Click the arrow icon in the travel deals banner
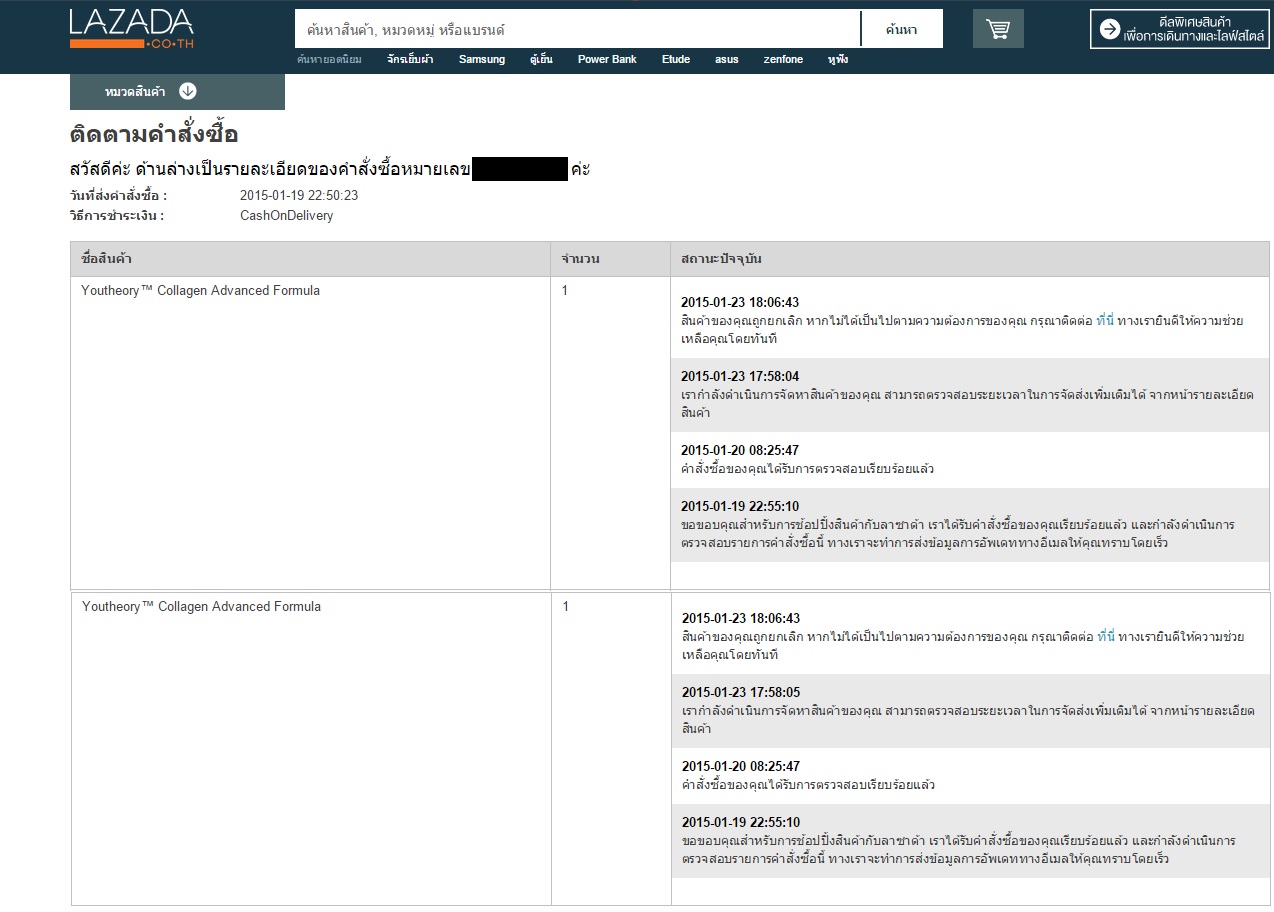Viewport: 1274px width, 912px height. tap(1109, 29)
